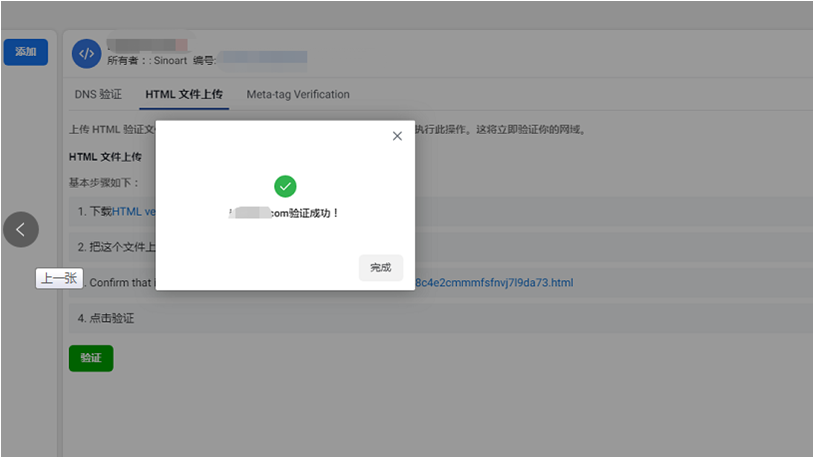Viewport: 814px width, 458px height.
Task: Select the HTML 文件上传 tab
Action: point(185,95)
